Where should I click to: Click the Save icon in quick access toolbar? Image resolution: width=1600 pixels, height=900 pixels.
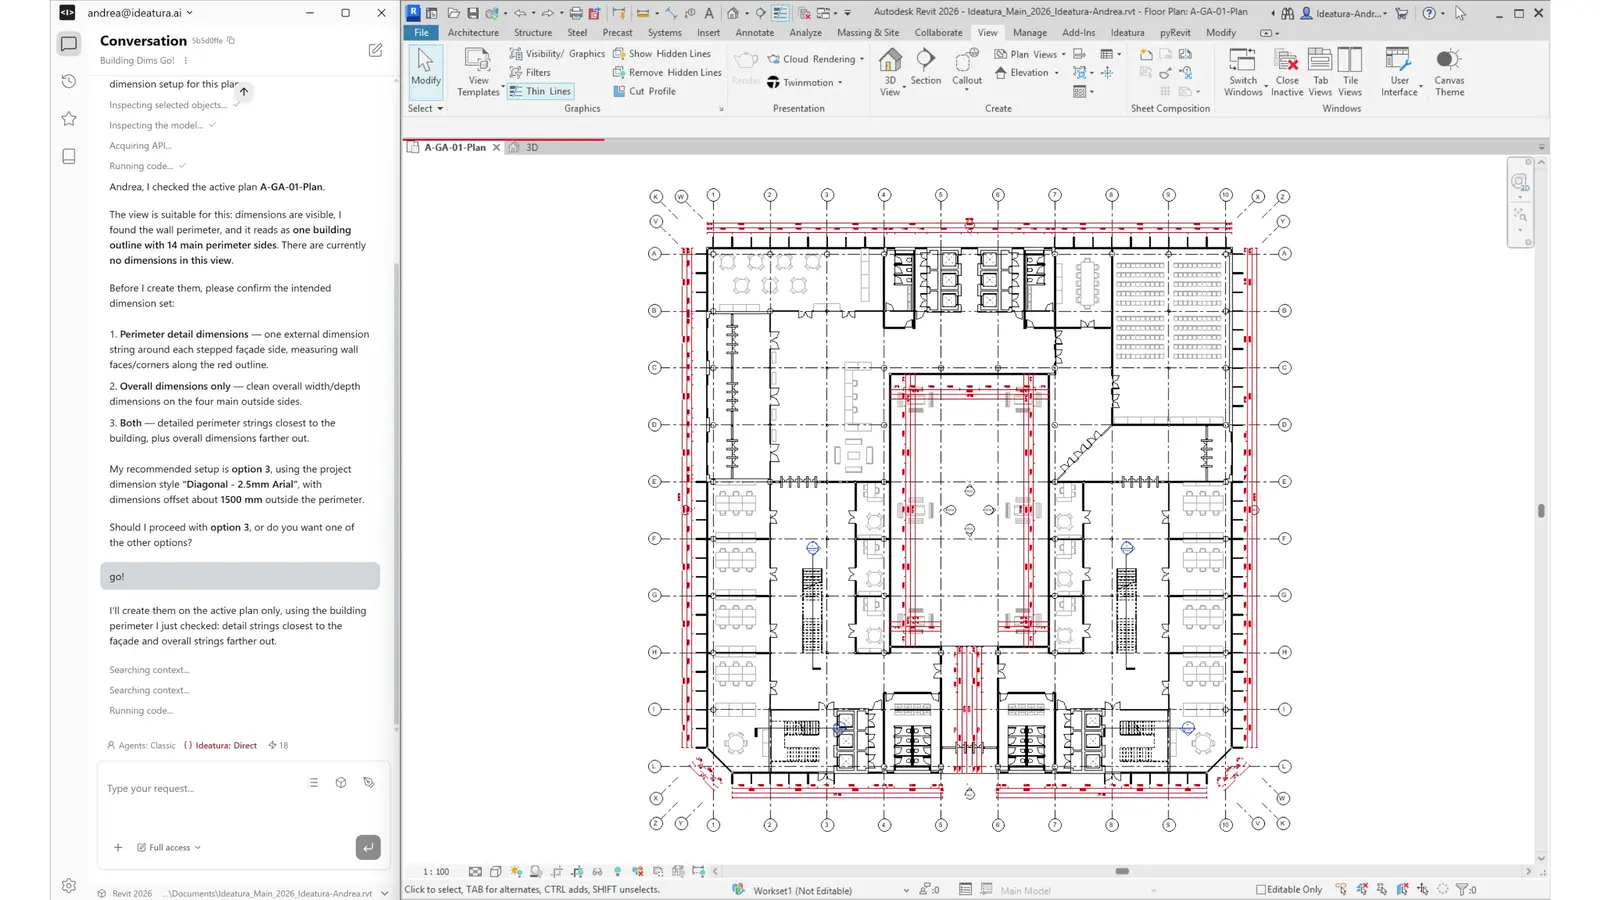pyautogui.click(x=473, y=13)
